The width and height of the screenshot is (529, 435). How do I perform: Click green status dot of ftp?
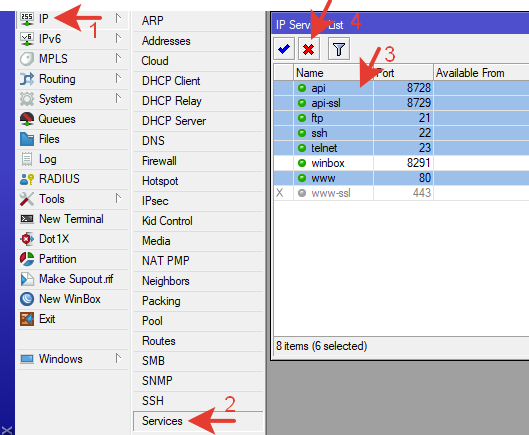pyautogui.click(x=302, y=118)
